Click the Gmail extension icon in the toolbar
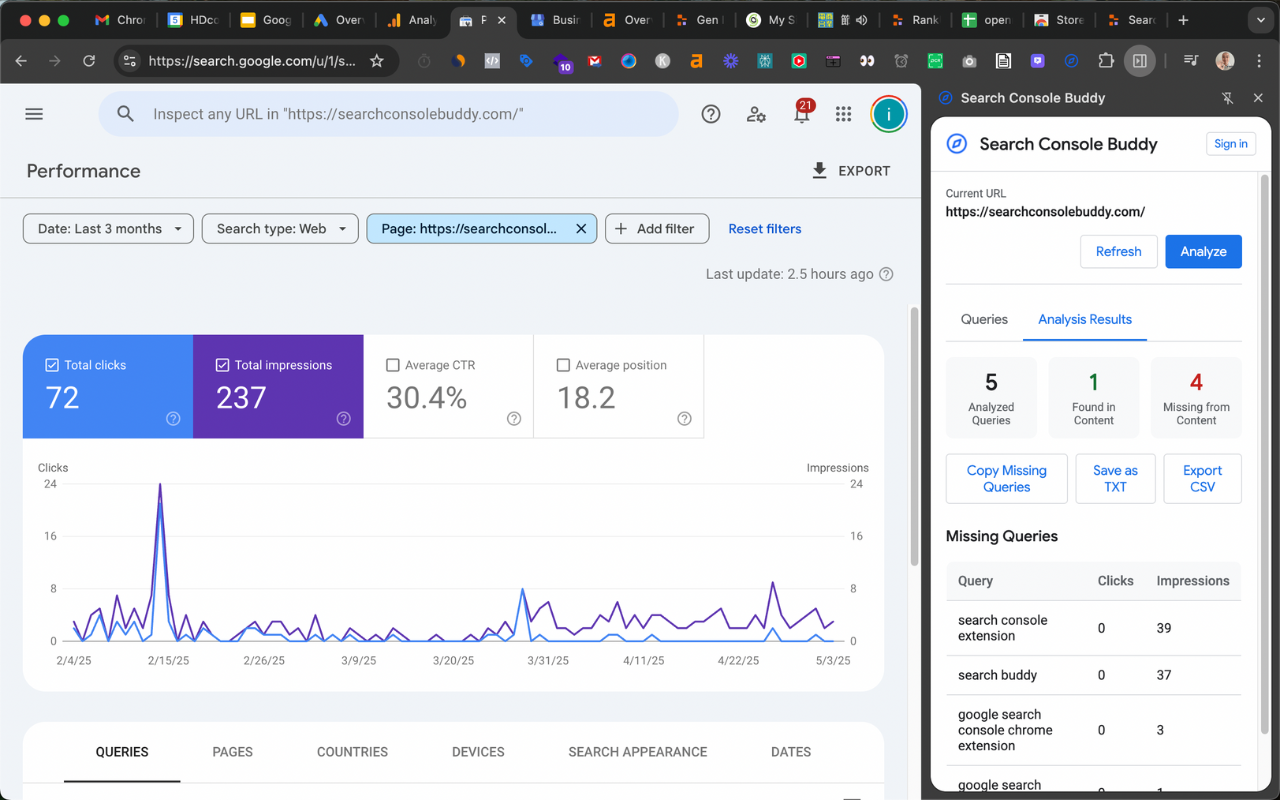Image resolution: width=1280 pixels, height=800 pixels. (x=594, y=61)
